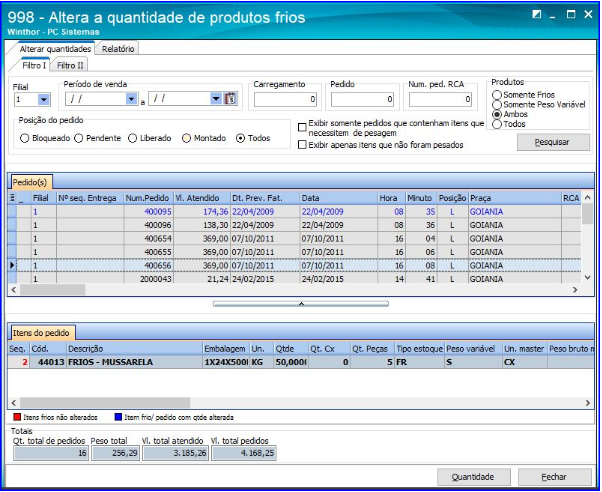Select the Itens do pedido tab
602x492 pixels.
(41, 333)
